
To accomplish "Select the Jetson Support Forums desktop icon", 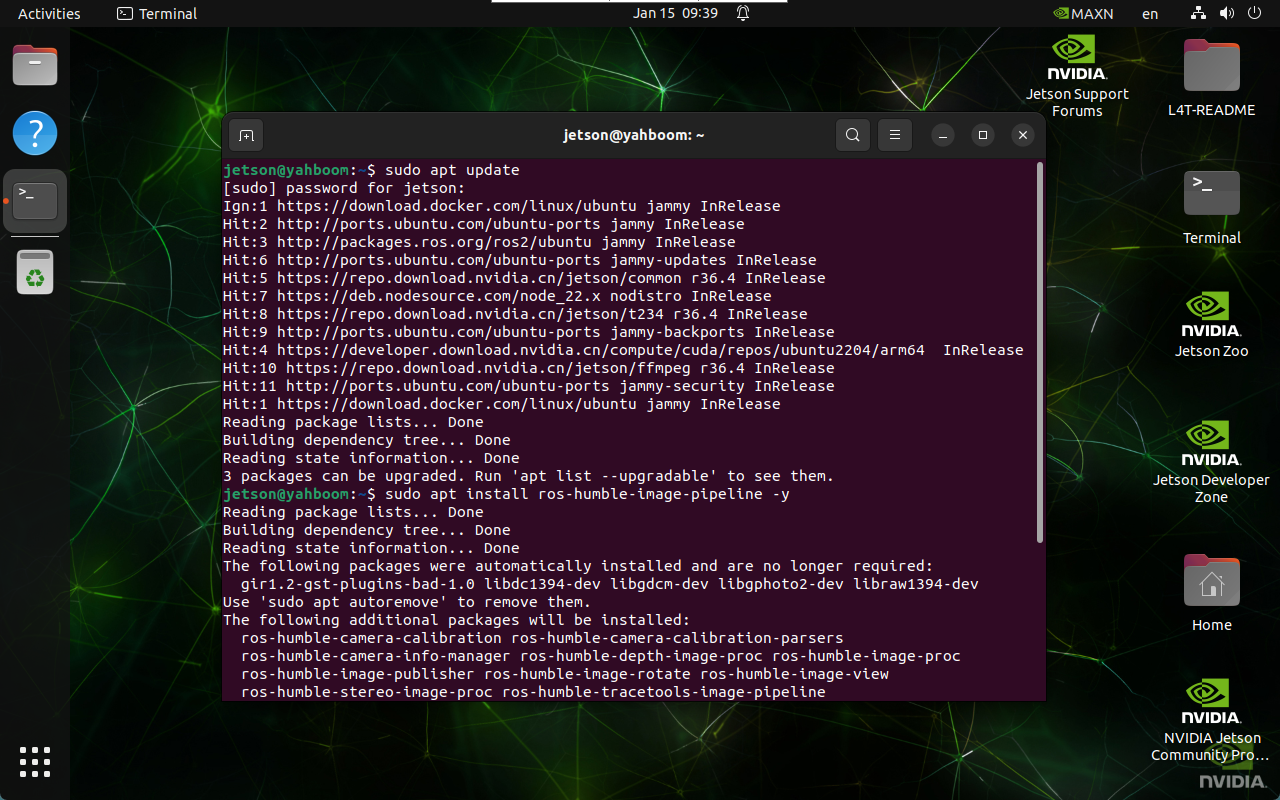I will tap(1077, 77).
